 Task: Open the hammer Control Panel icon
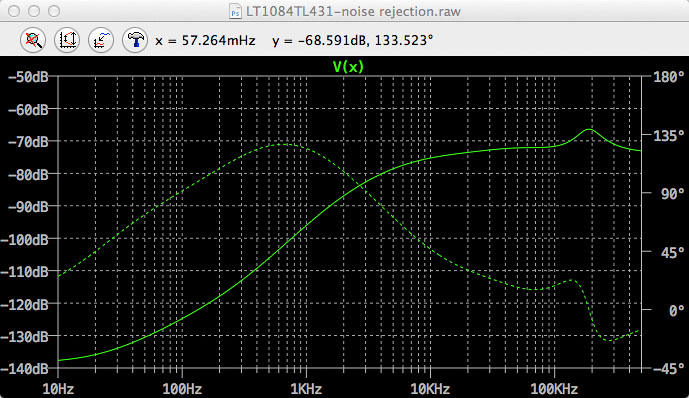(x=135, y=40)
